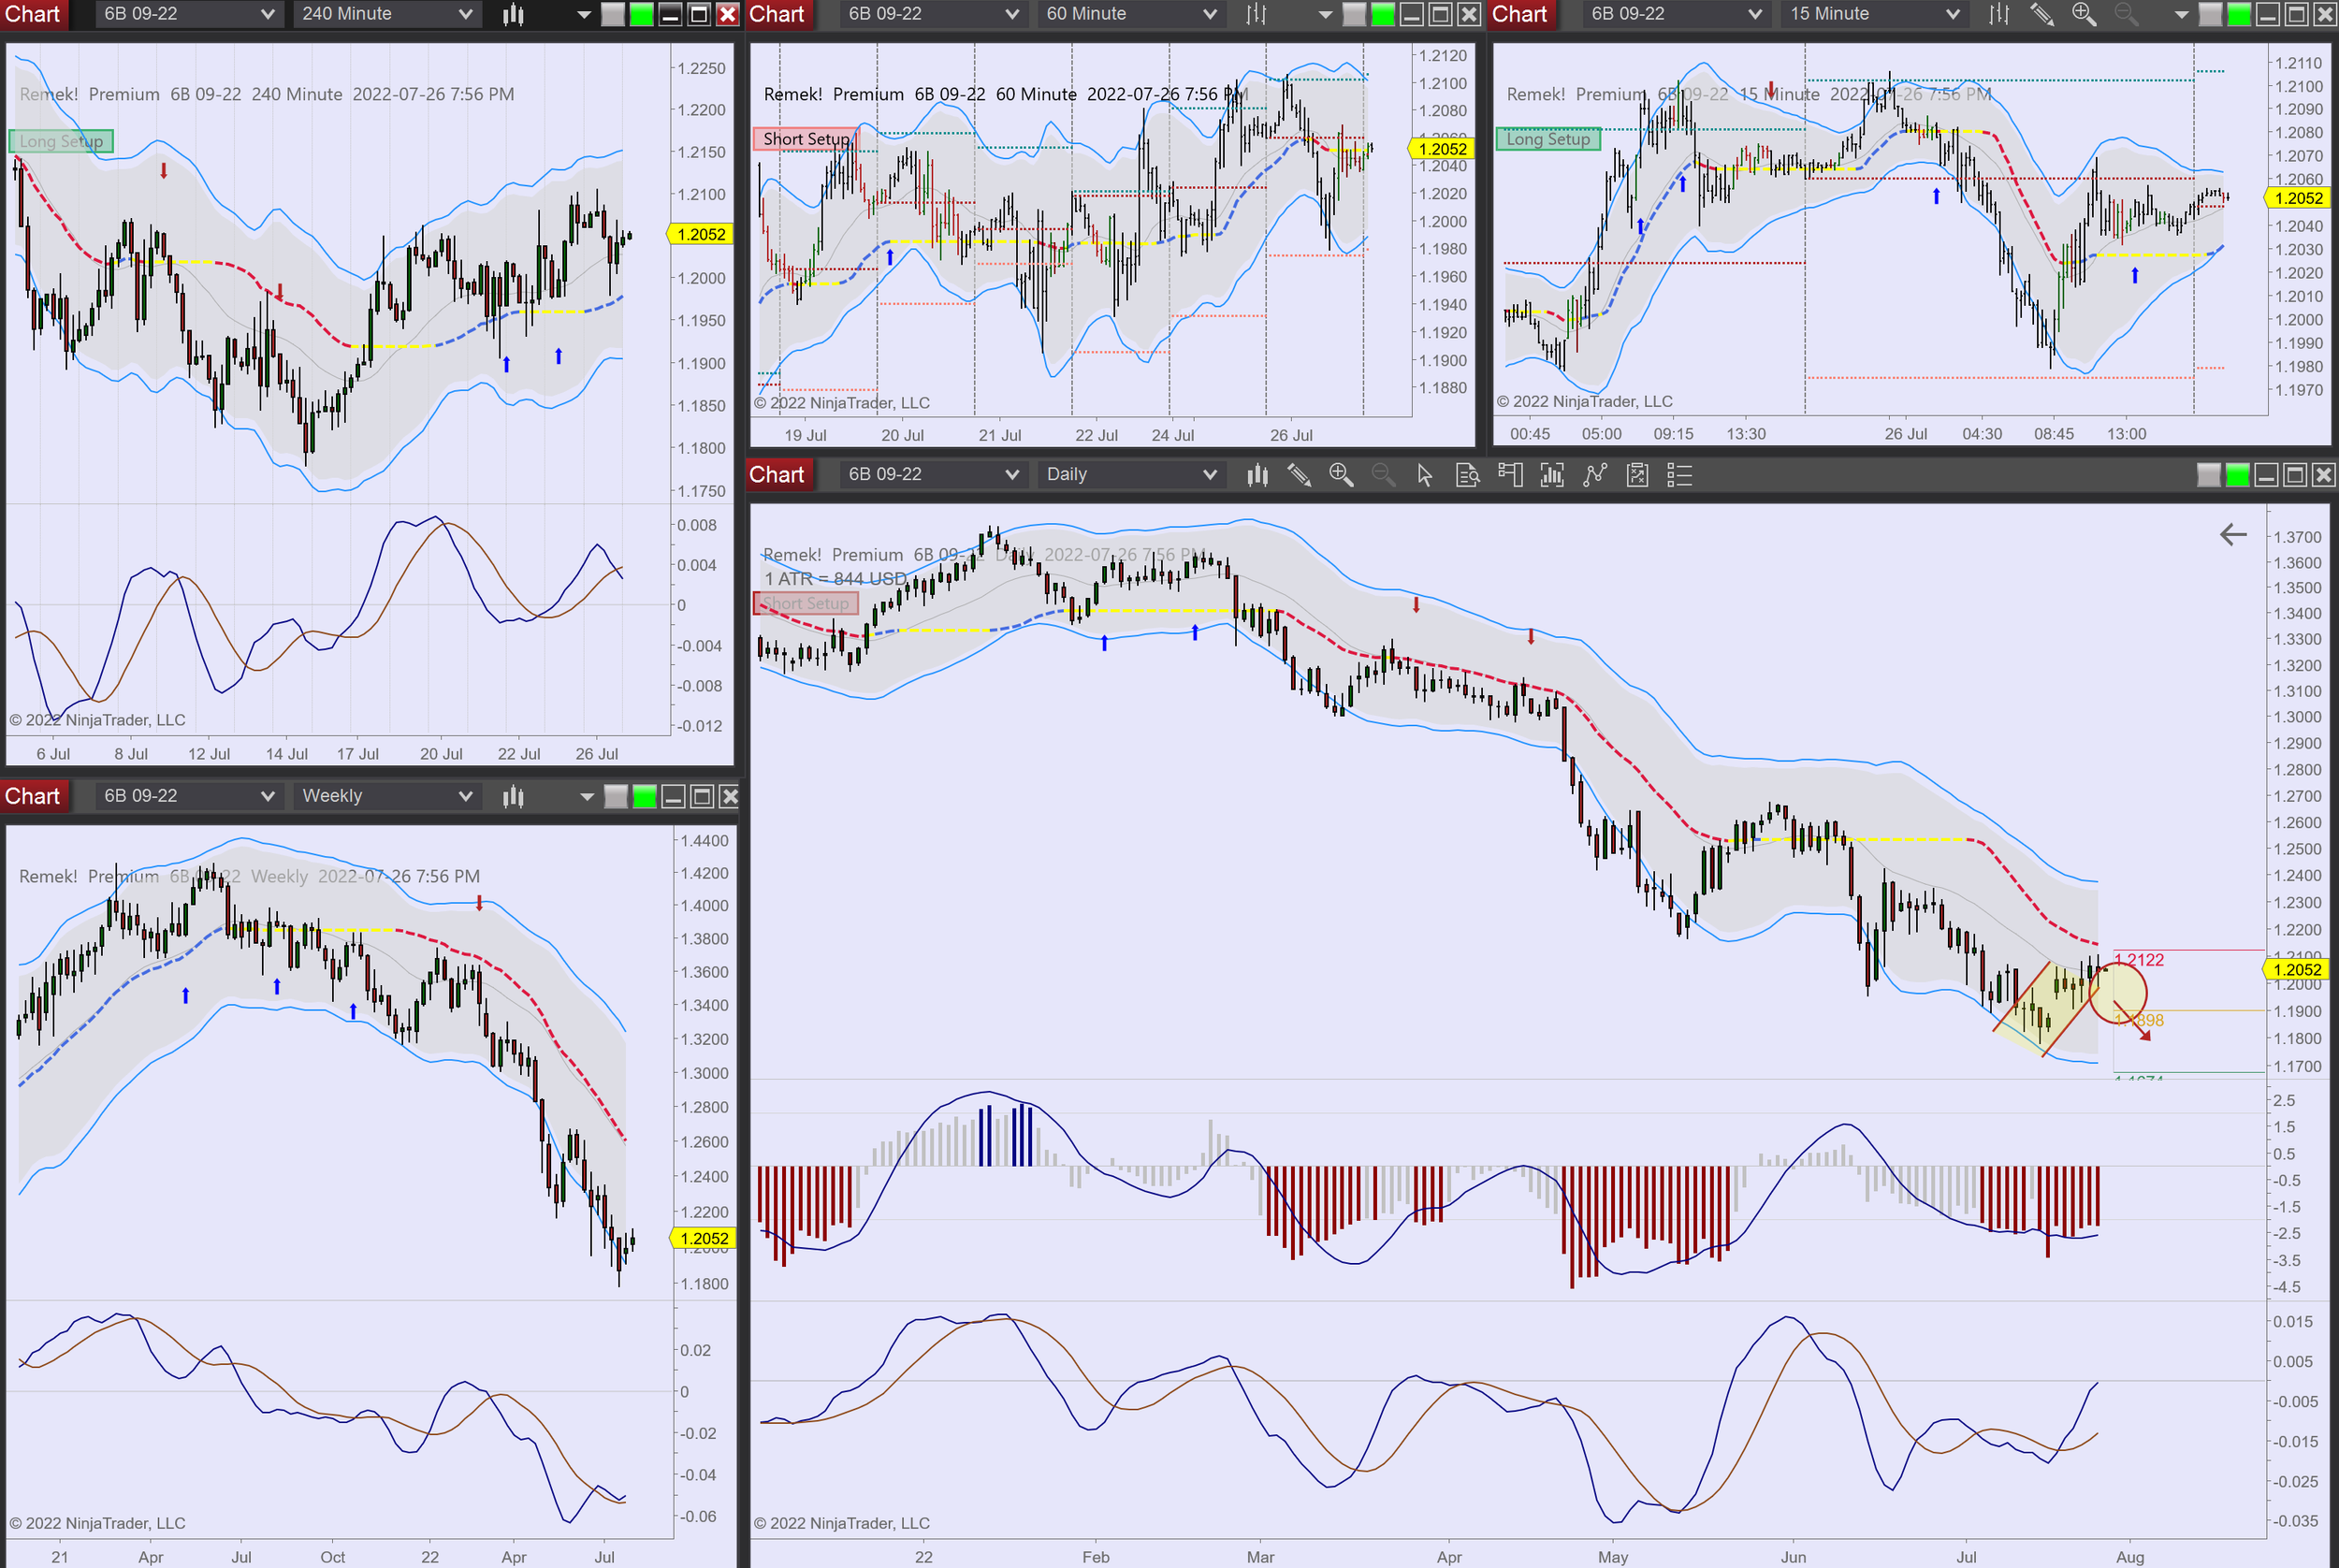Click Short Setup label on Daily chart
The image size is (2339, 1568).
click(x=805, y=603)
